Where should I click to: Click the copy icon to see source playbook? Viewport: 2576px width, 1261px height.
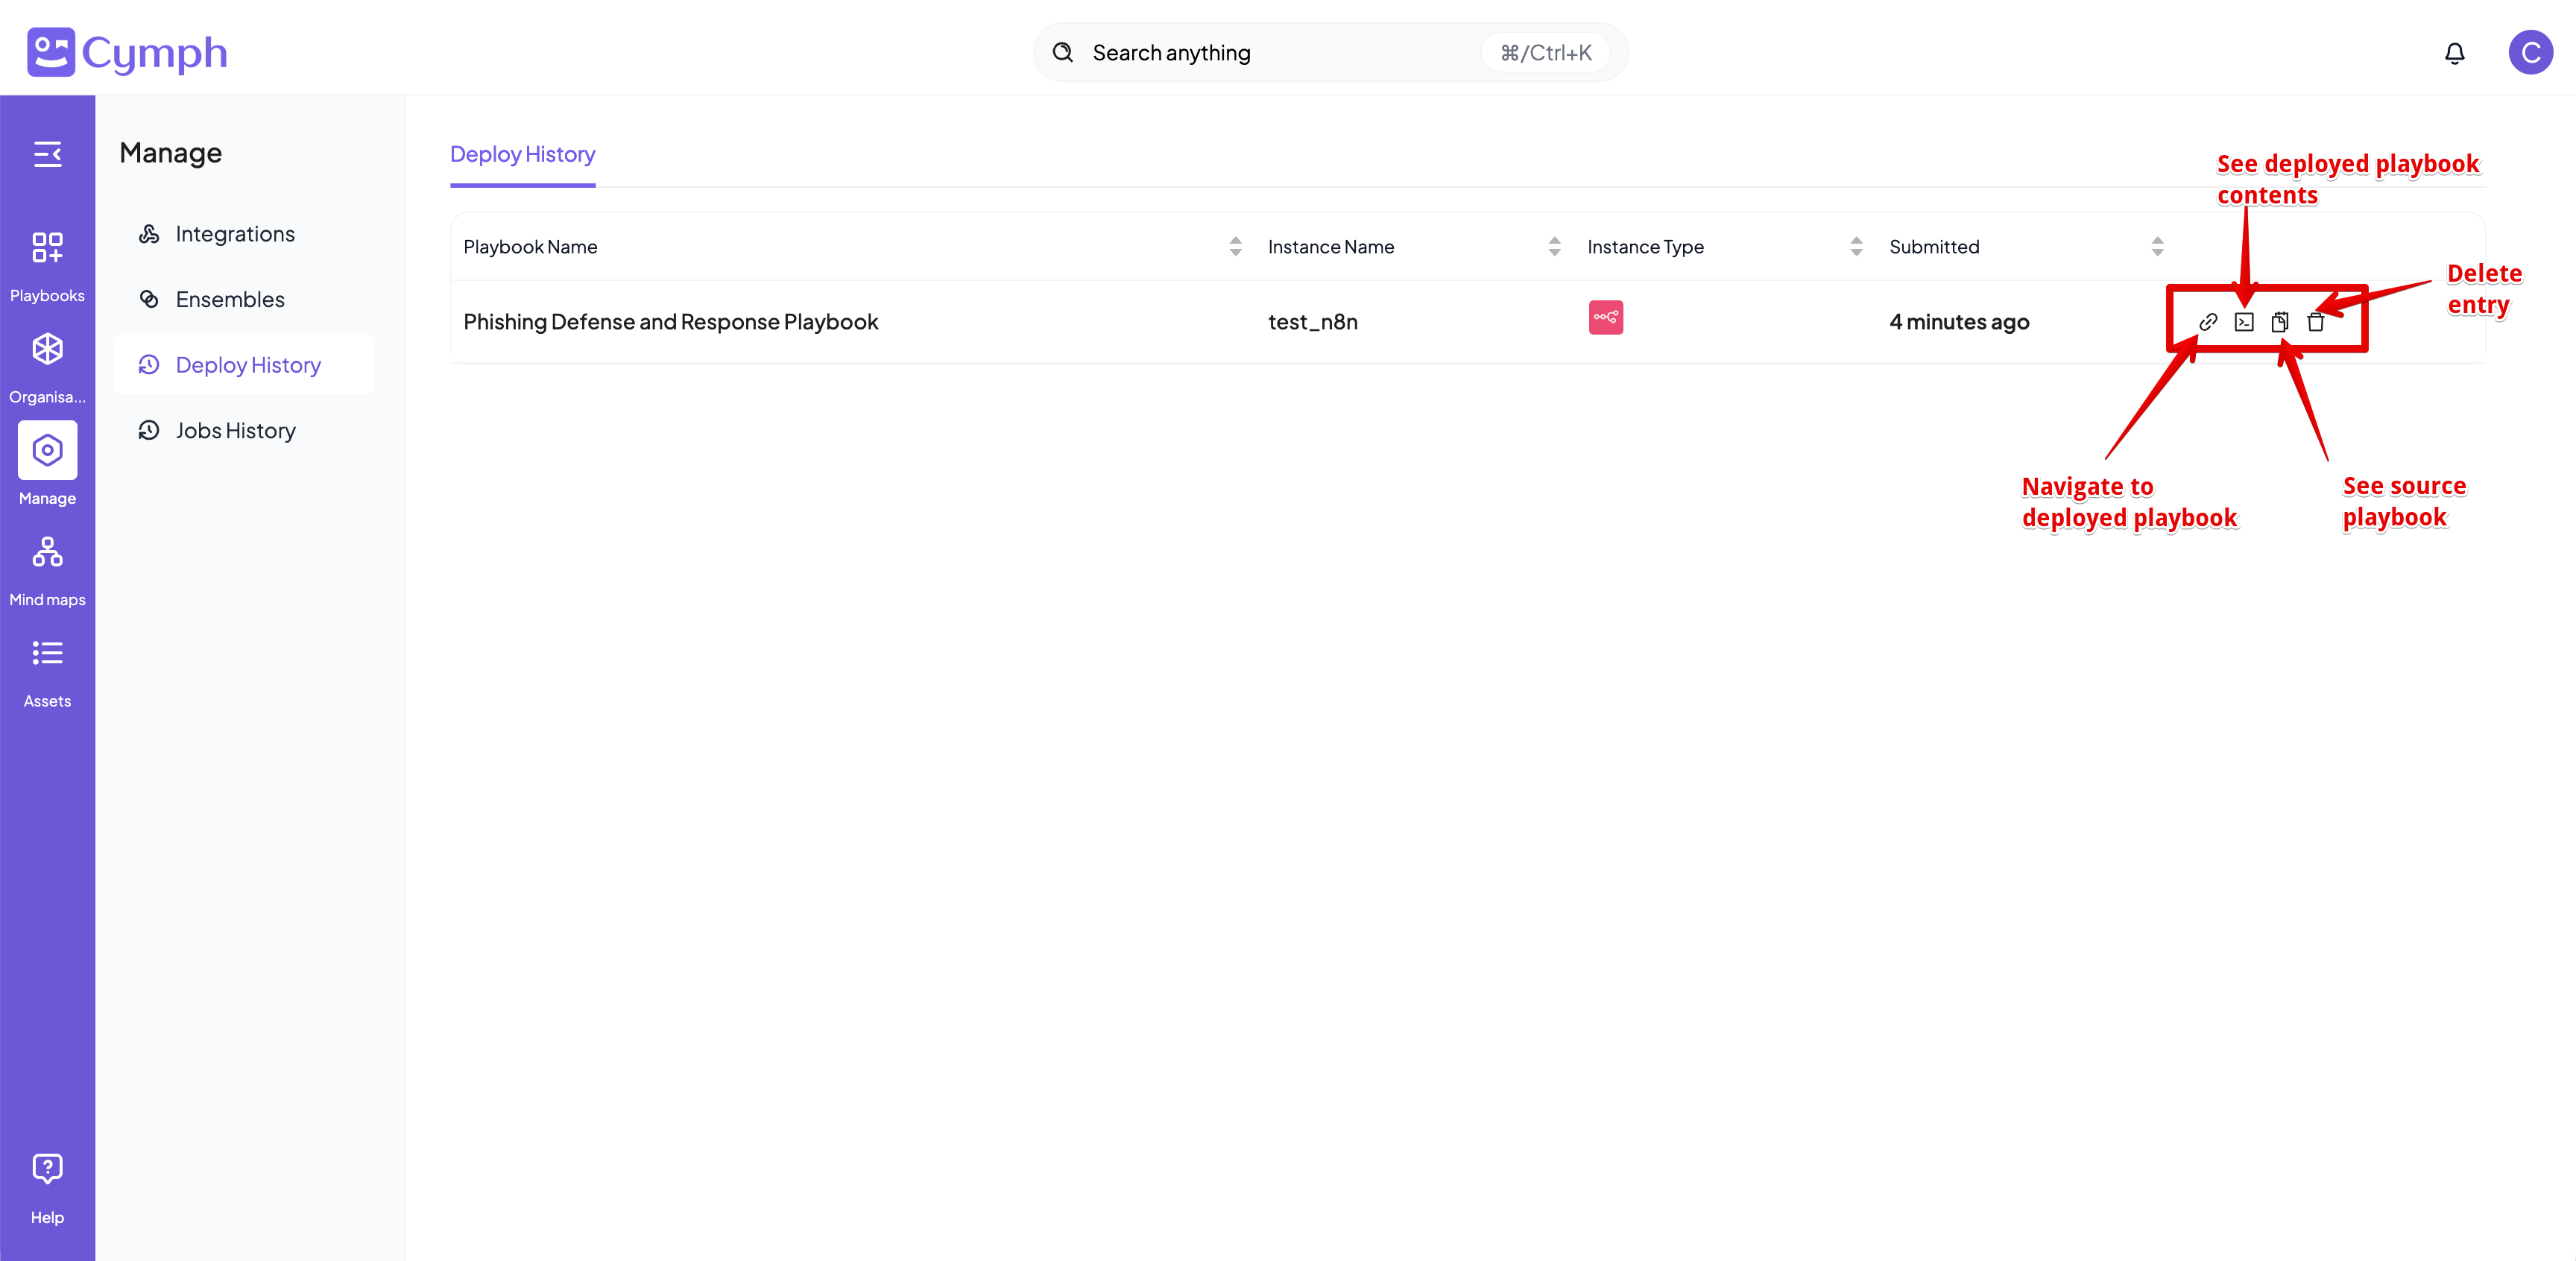[x=2280, y=322]
